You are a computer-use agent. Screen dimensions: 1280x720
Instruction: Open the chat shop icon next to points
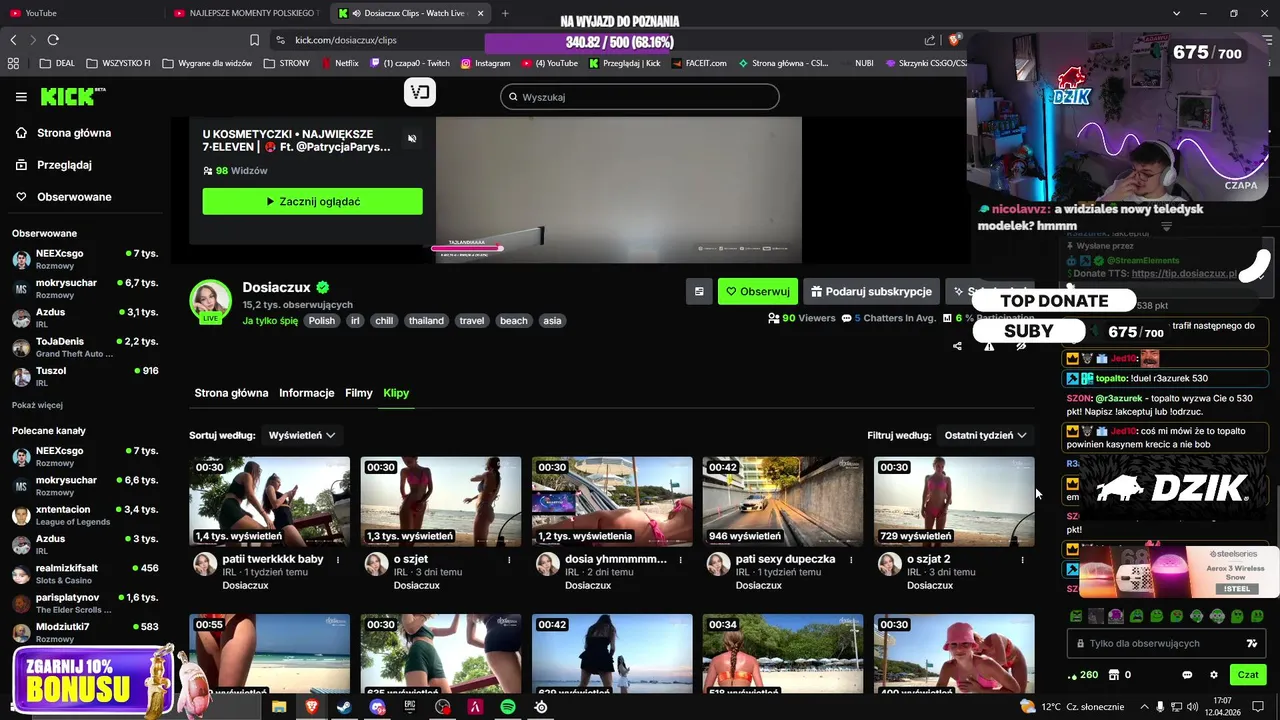point(1115,675)
